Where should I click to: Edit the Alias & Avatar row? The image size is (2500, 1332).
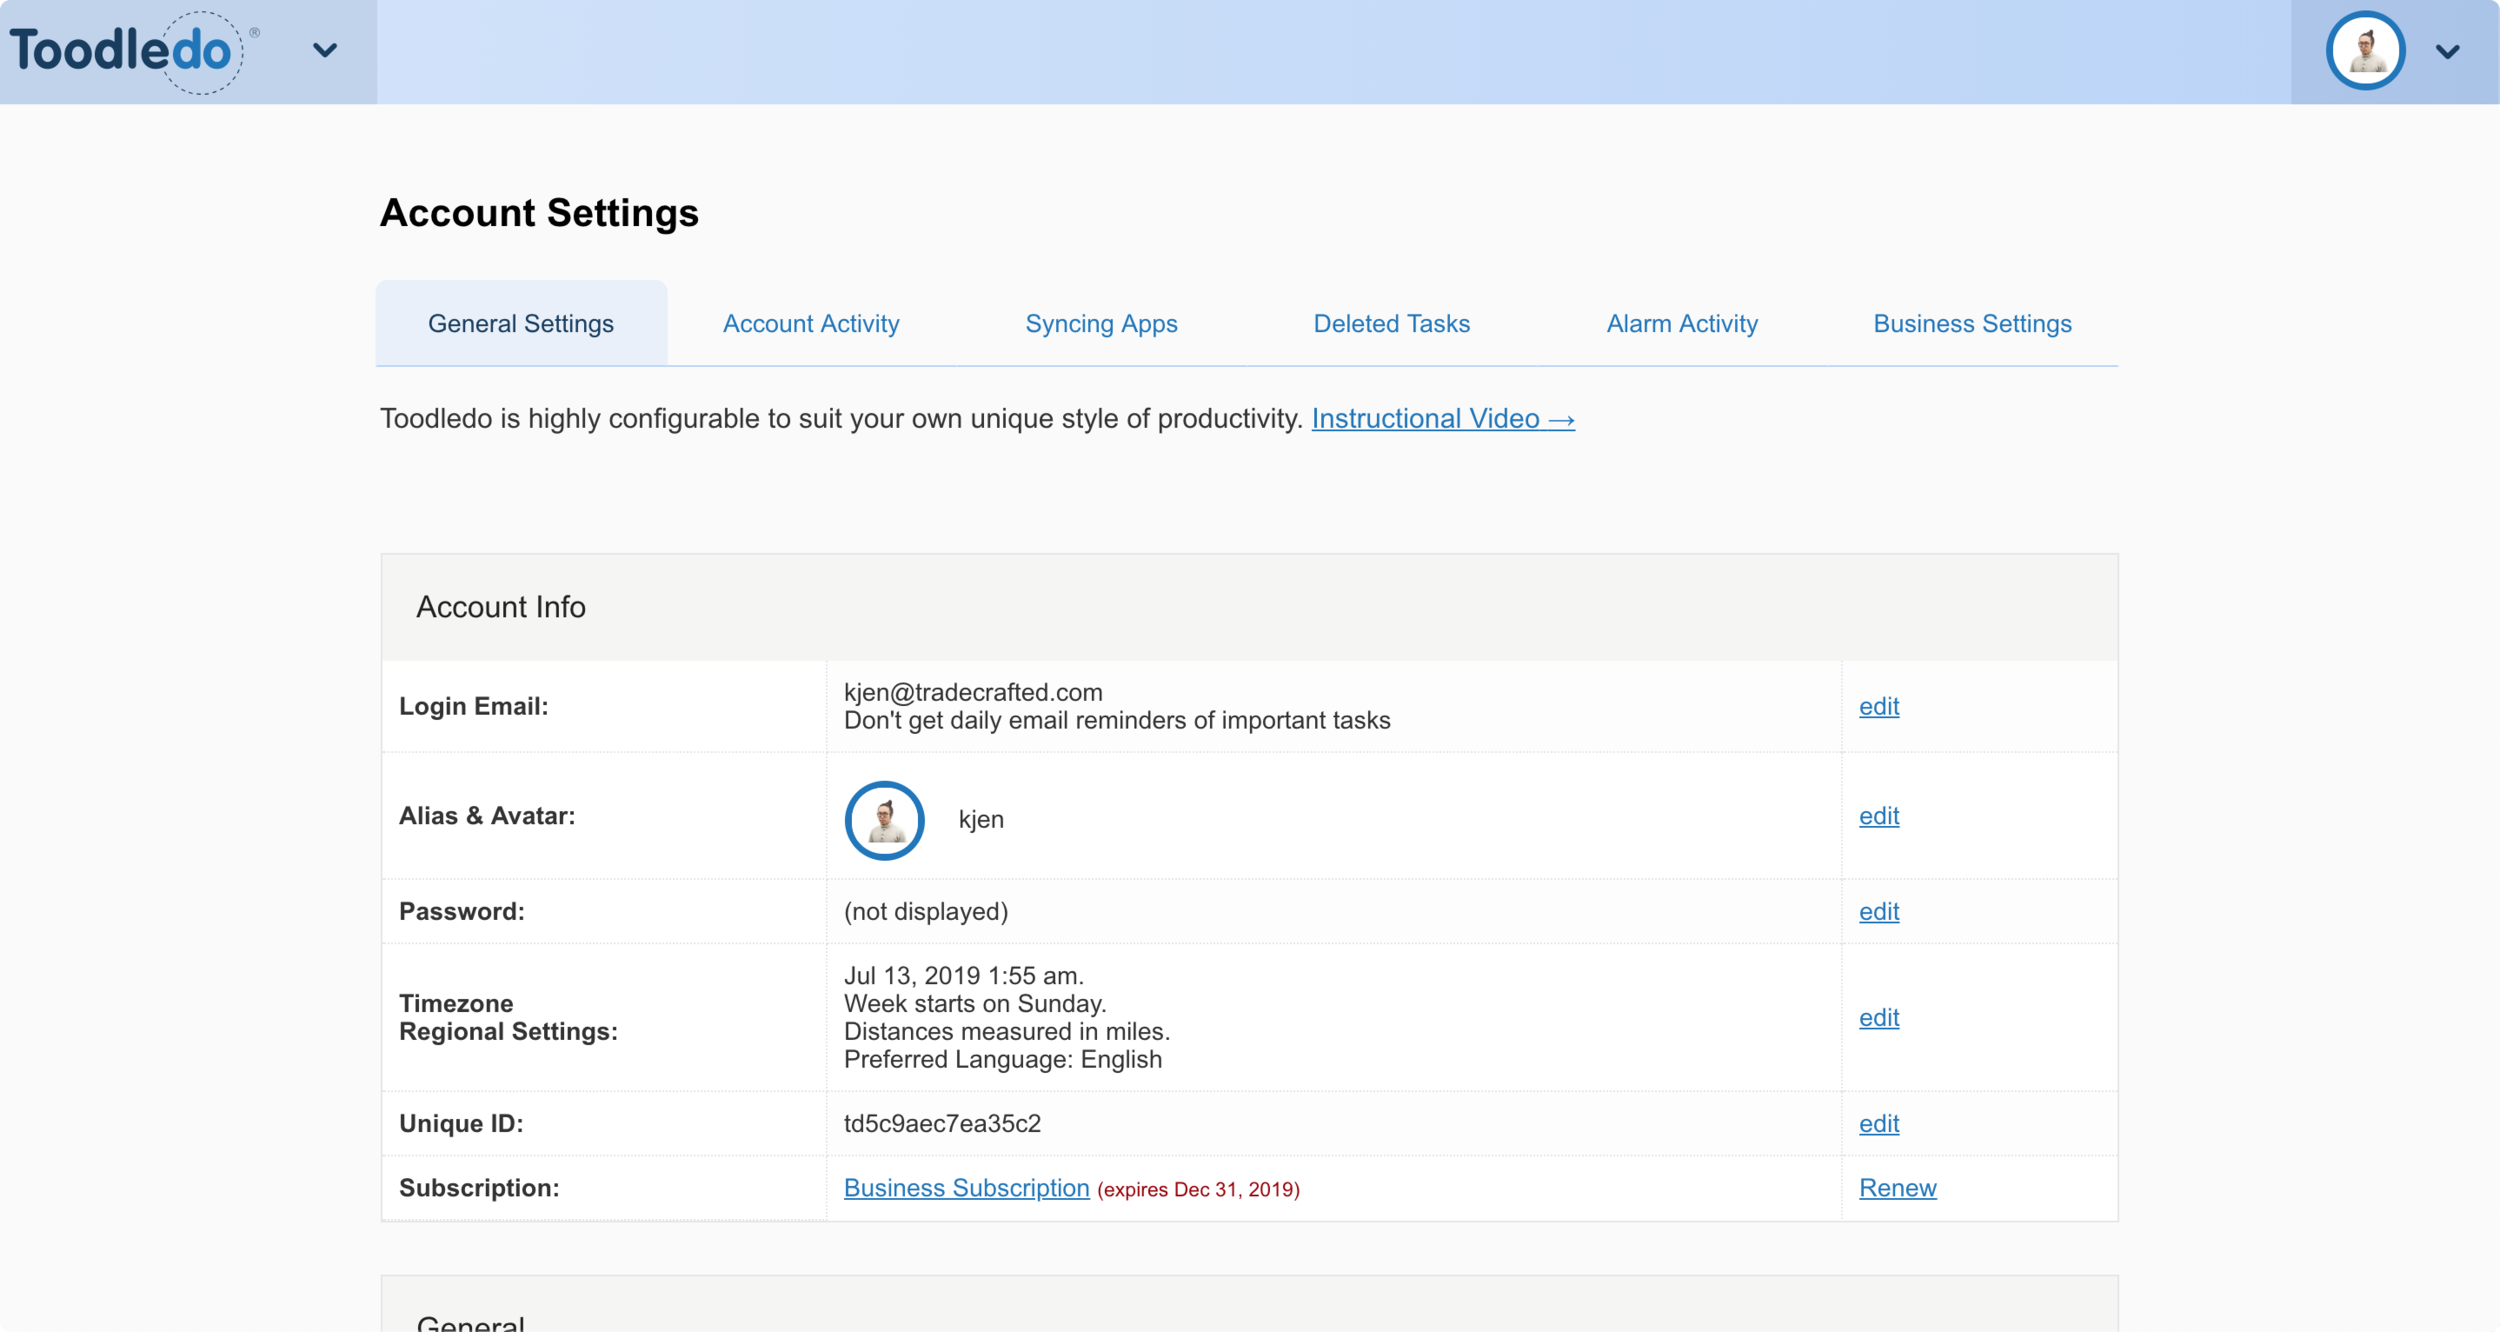[1879, 816]
